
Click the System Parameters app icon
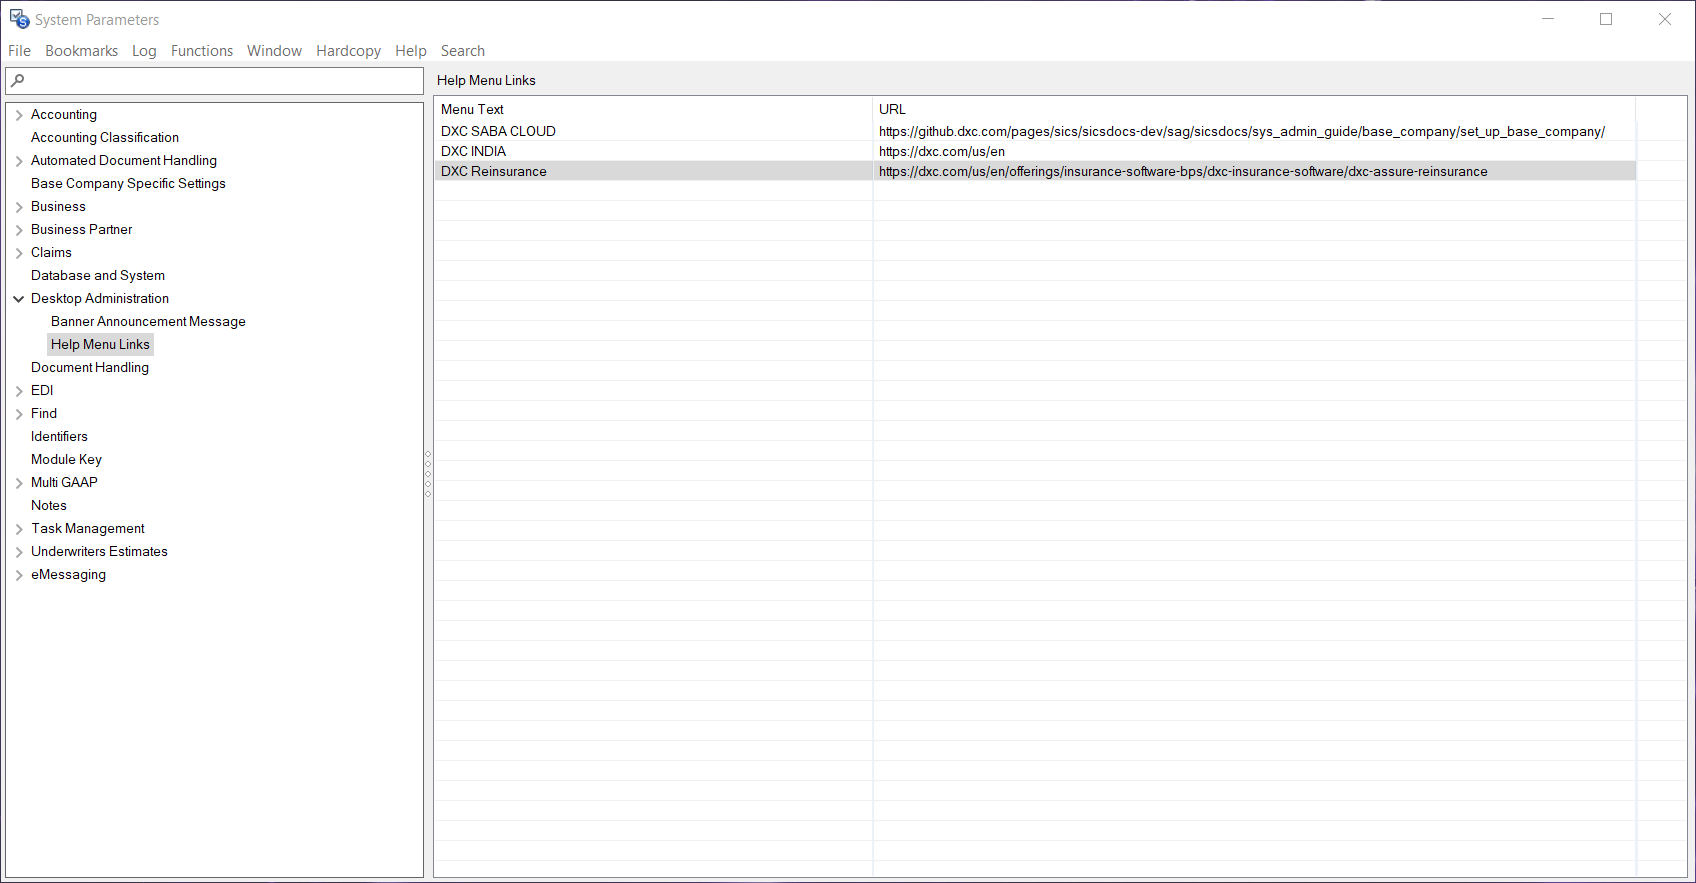19,19
